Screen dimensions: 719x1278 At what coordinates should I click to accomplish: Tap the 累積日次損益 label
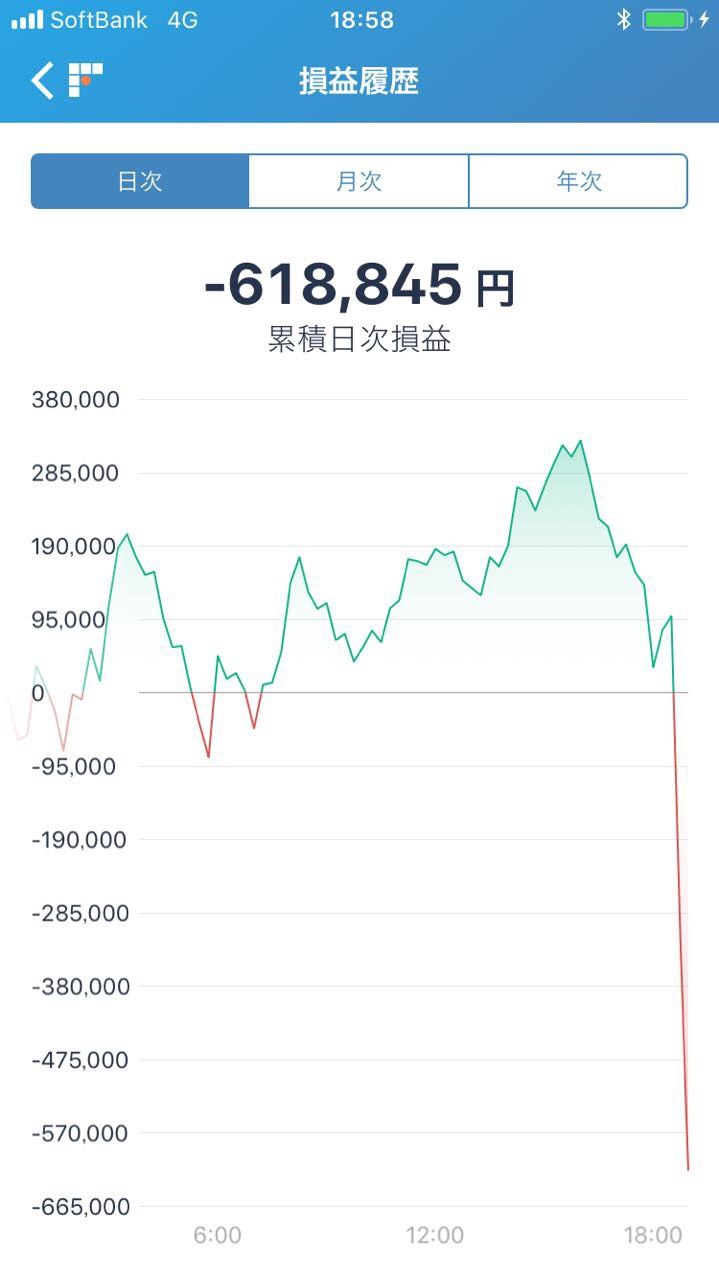click(x=359, y=340)
